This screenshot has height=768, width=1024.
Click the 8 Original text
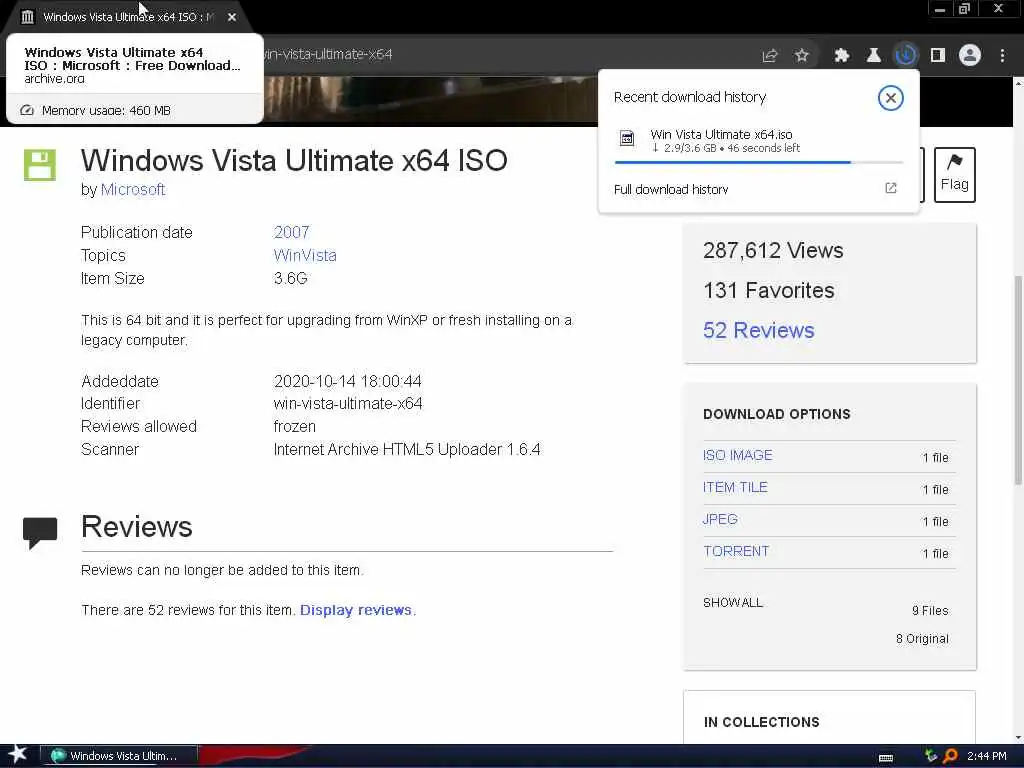click(922, 639)
